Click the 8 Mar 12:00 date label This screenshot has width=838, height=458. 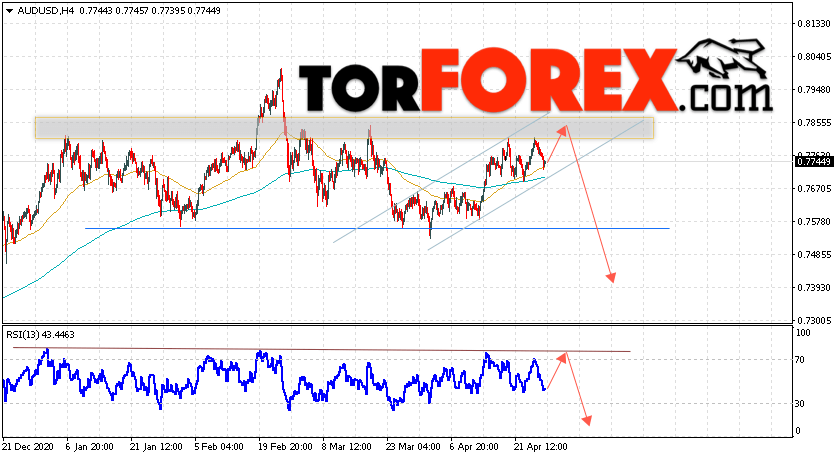346,447
